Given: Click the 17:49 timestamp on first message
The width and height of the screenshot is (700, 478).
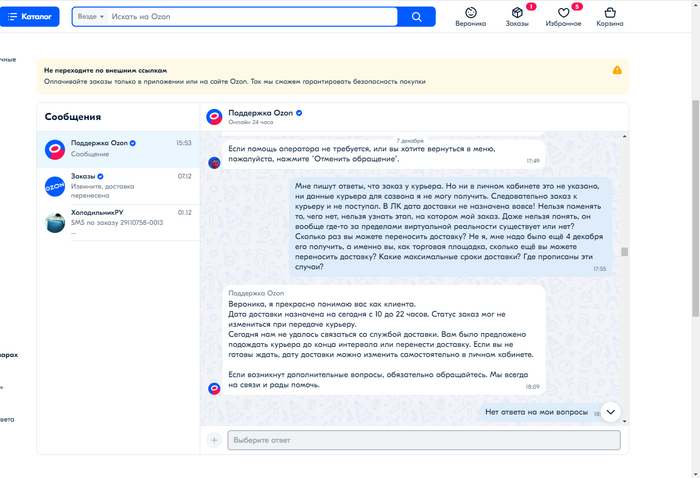Looking at the screenshot, I should coord(533,161).
